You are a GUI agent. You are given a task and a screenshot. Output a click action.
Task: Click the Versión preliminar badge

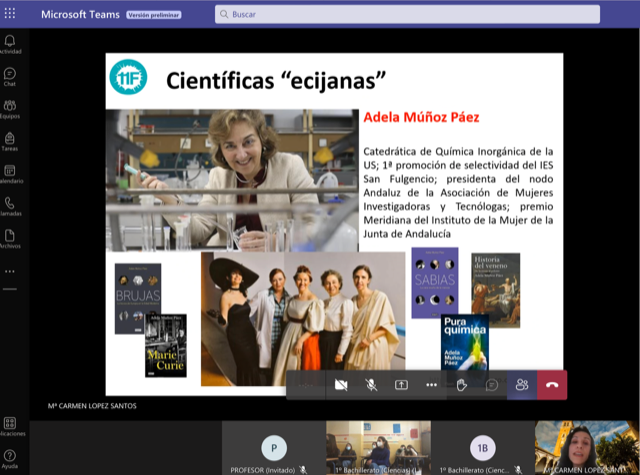click(154, 15)
